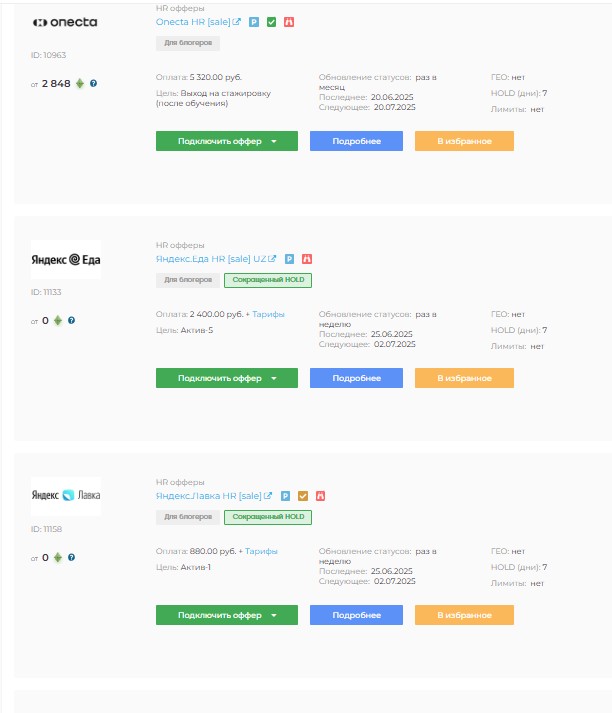Click the Яндекс Еда logo thumbnail
The width and height of the screenshot is (612, 713).
click(66, 260)
